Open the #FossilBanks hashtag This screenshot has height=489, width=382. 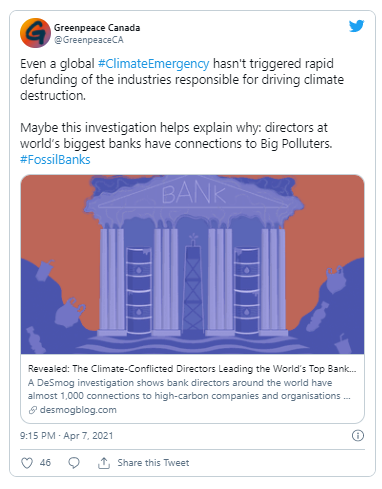click(x=55, y=160)
